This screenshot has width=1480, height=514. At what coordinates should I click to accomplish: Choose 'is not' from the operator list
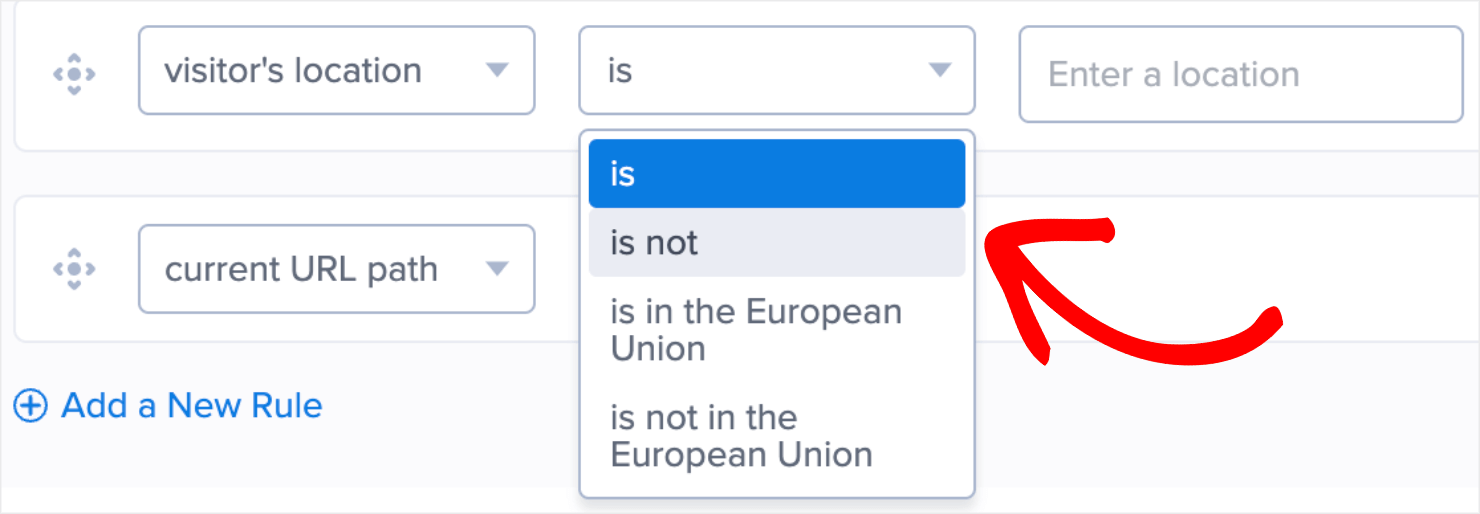point(776,243)
